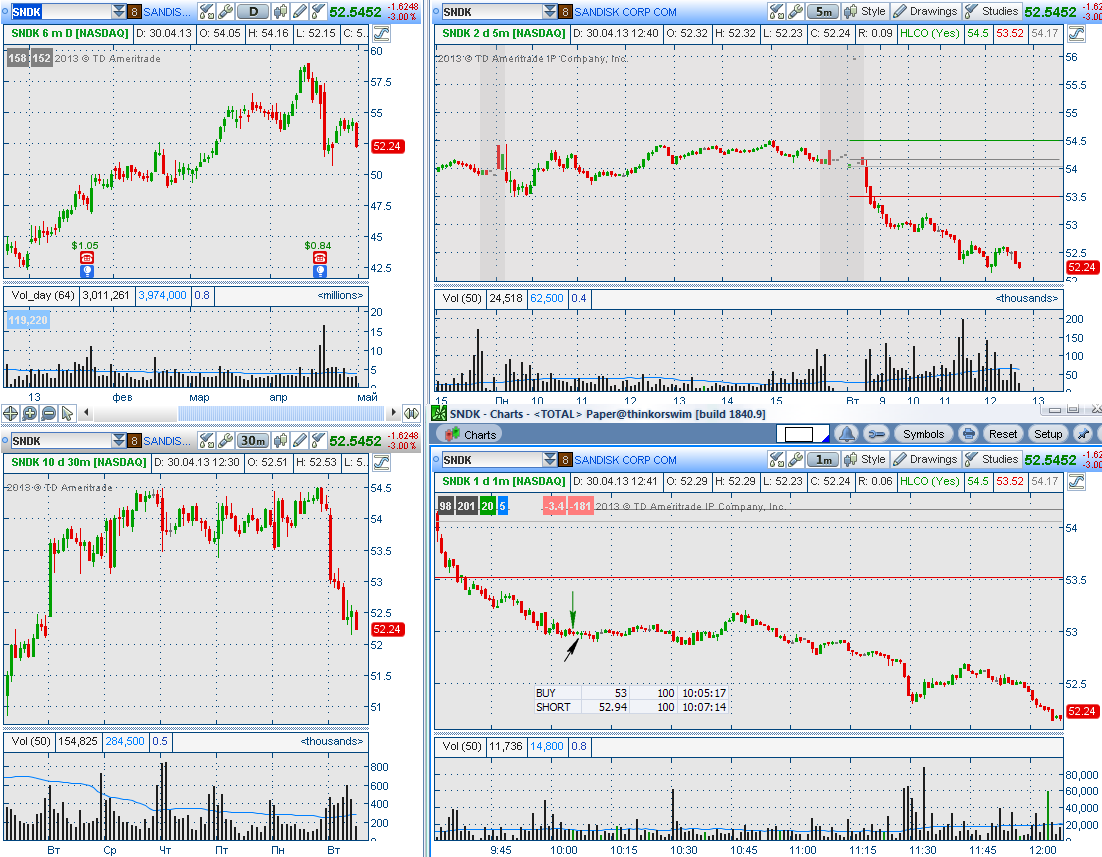Open the candlestick Style icon in the daily chart
This screenshot has height=857, width=1102.
coord(280,11)
